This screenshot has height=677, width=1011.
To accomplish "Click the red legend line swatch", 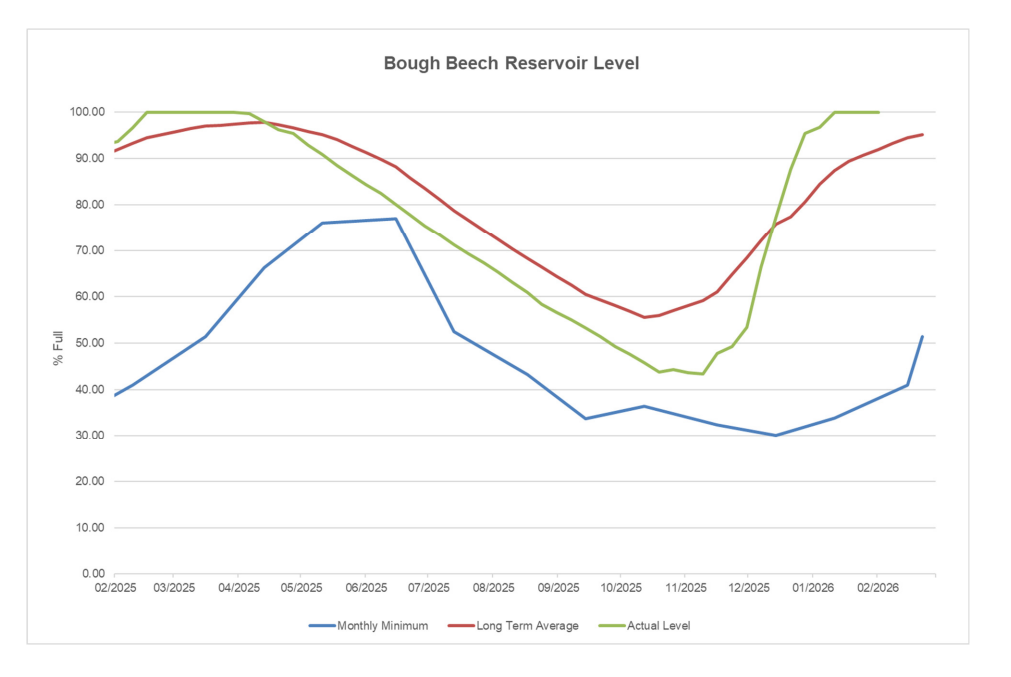I will 462,626.
